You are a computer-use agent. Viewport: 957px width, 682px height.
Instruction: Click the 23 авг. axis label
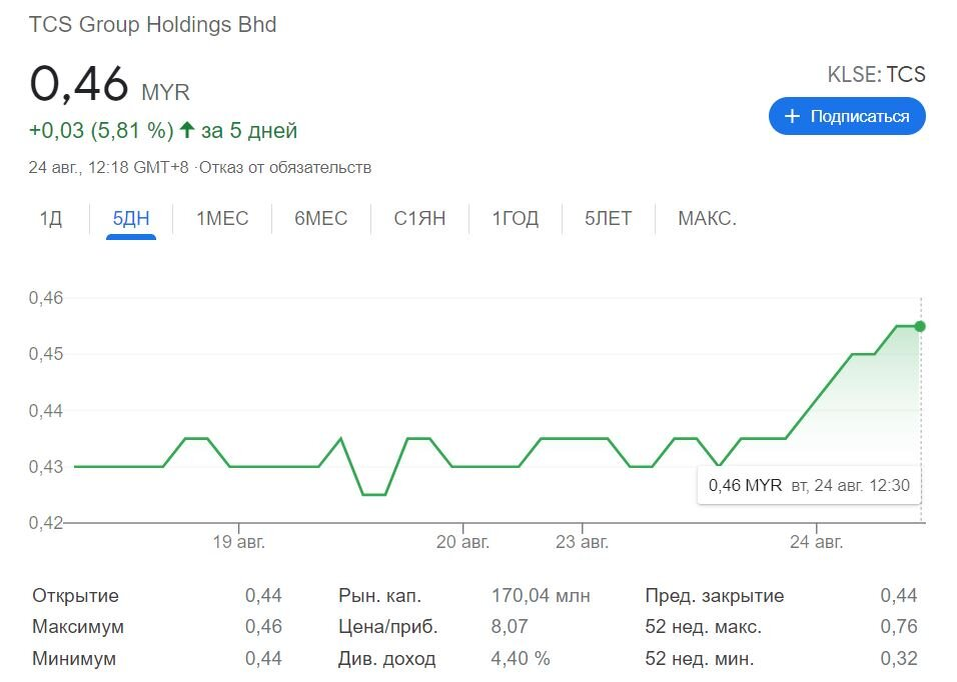582,542
